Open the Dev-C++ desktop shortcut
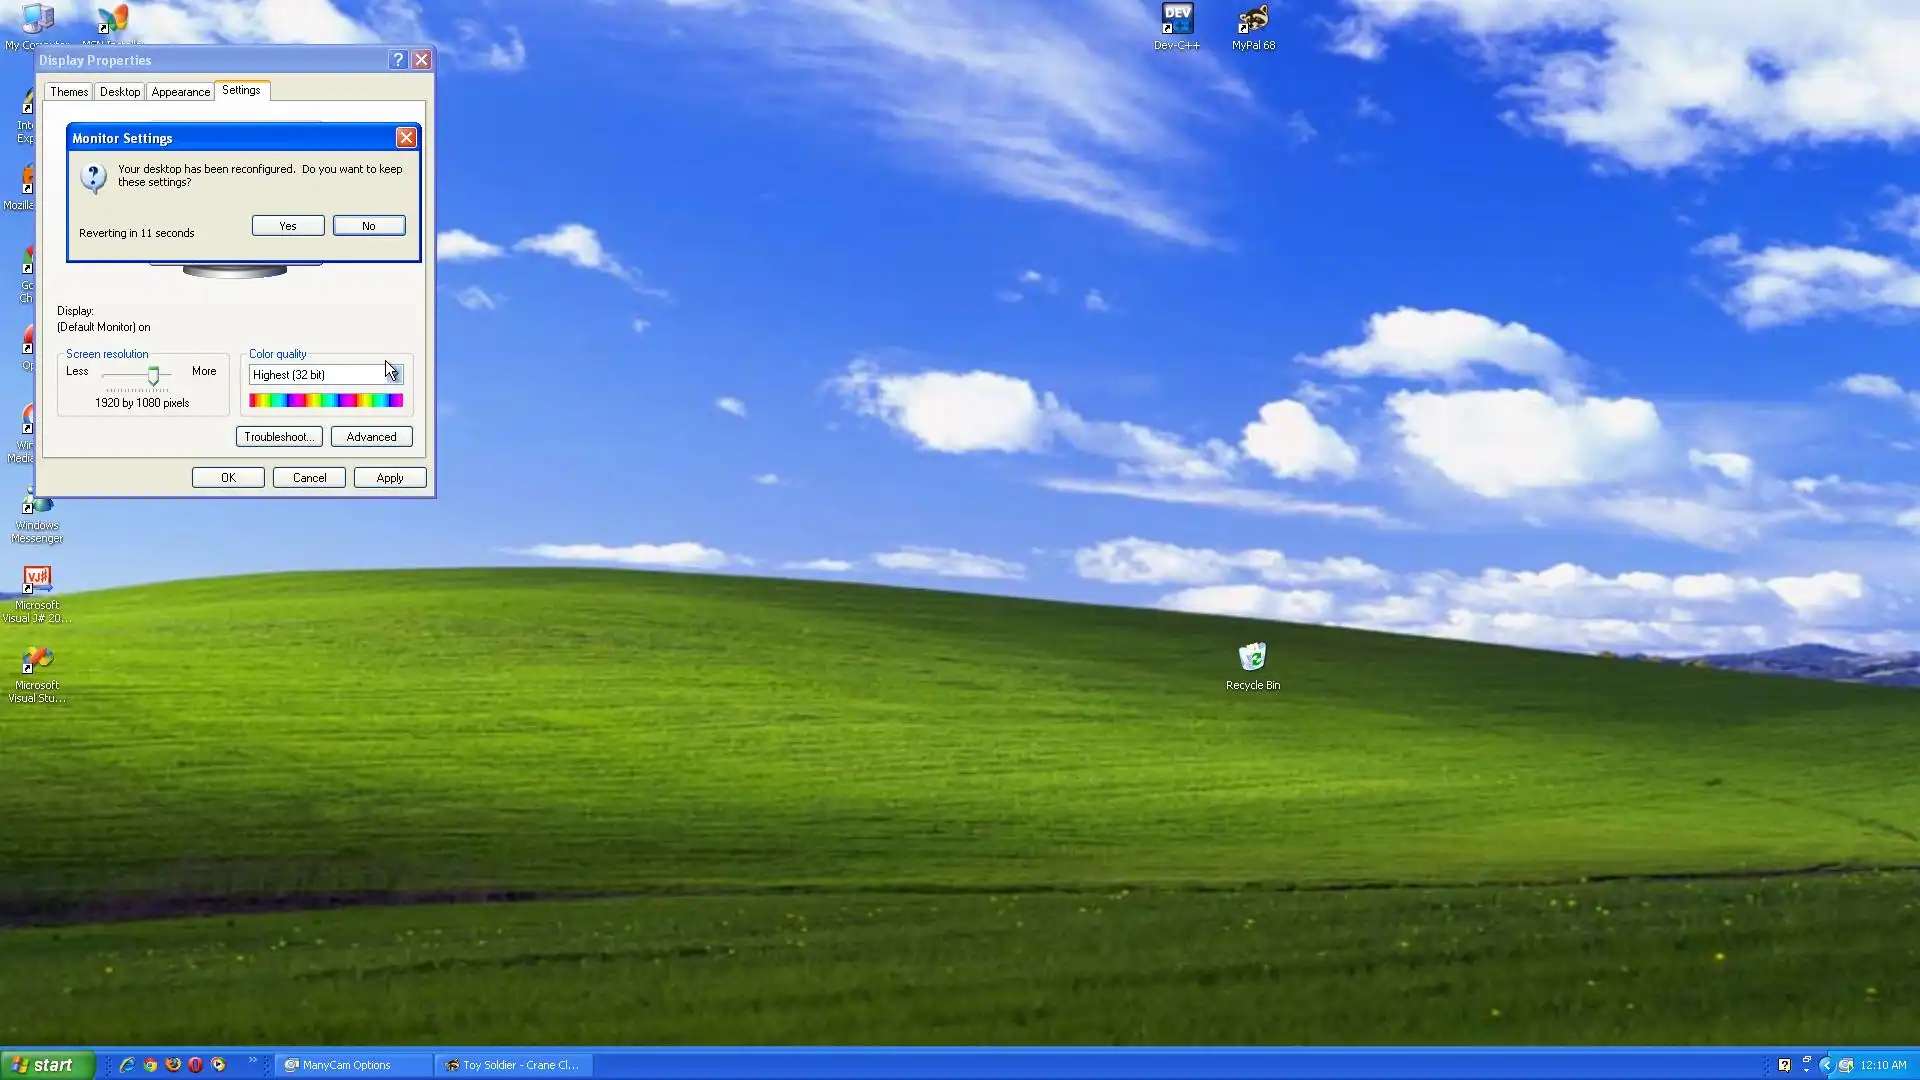This screenshot has height=1080, width=1920. pos(1176,20)
